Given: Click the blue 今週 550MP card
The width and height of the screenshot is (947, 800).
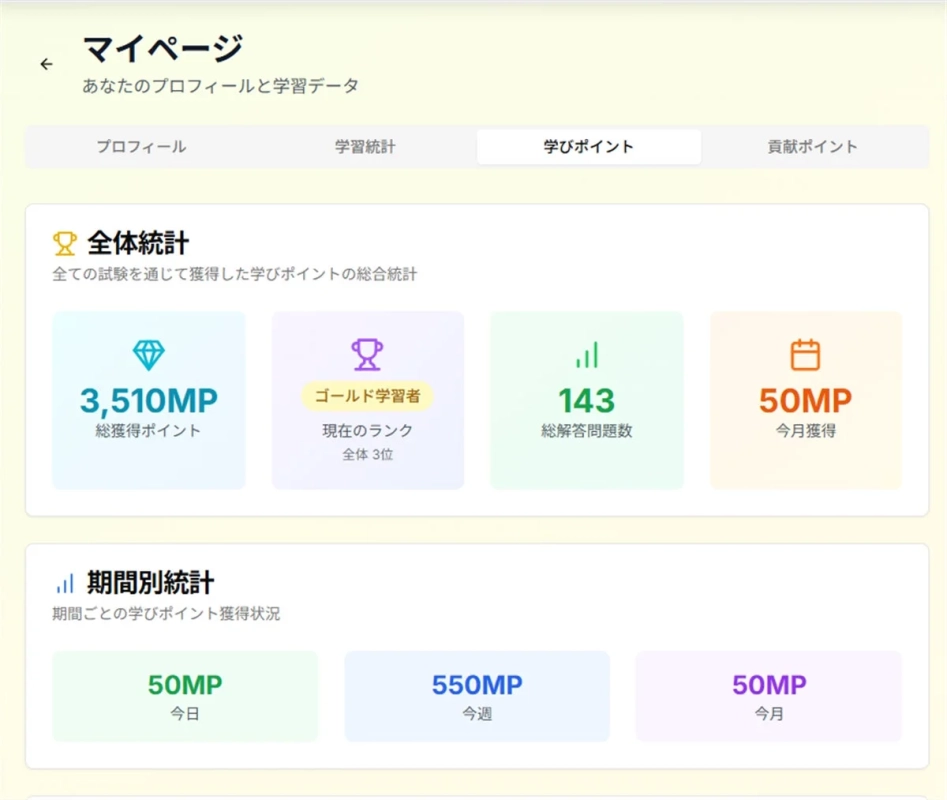Looking at the screenshot, I should pos(476,696).
